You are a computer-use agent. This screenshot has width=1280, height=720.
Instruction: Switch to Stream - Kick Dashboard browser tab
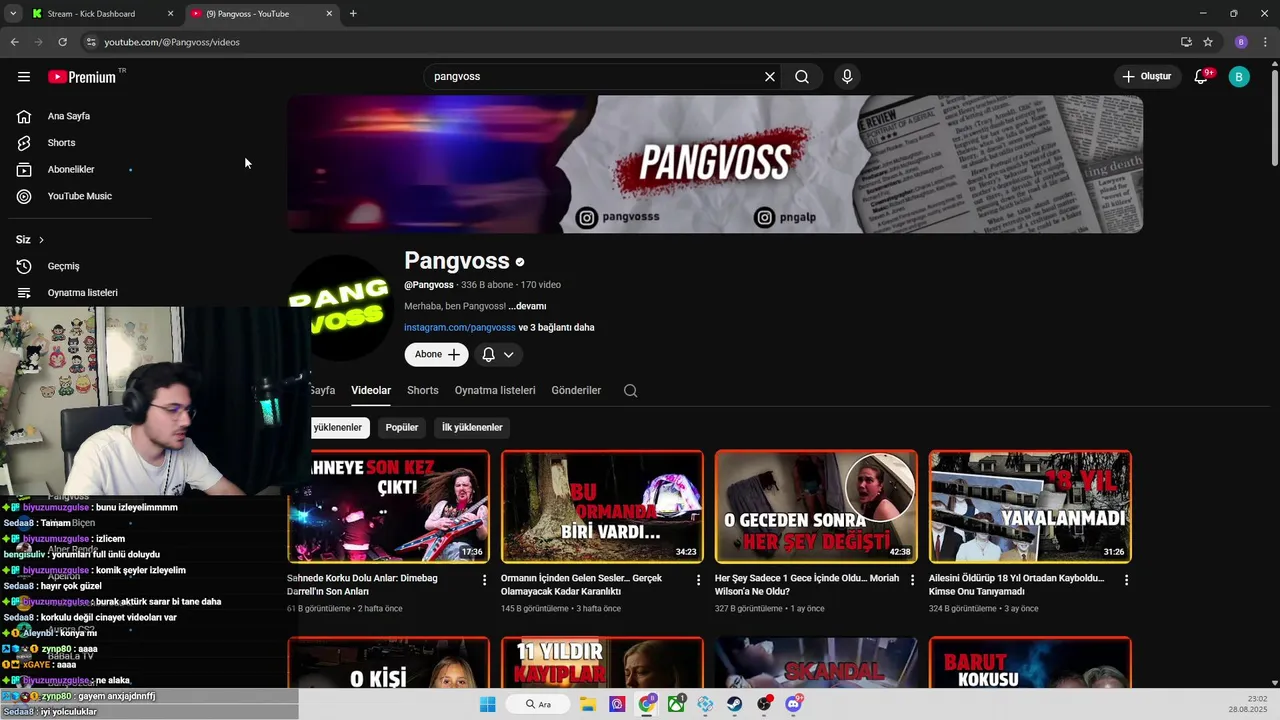(x=102, y=14)
